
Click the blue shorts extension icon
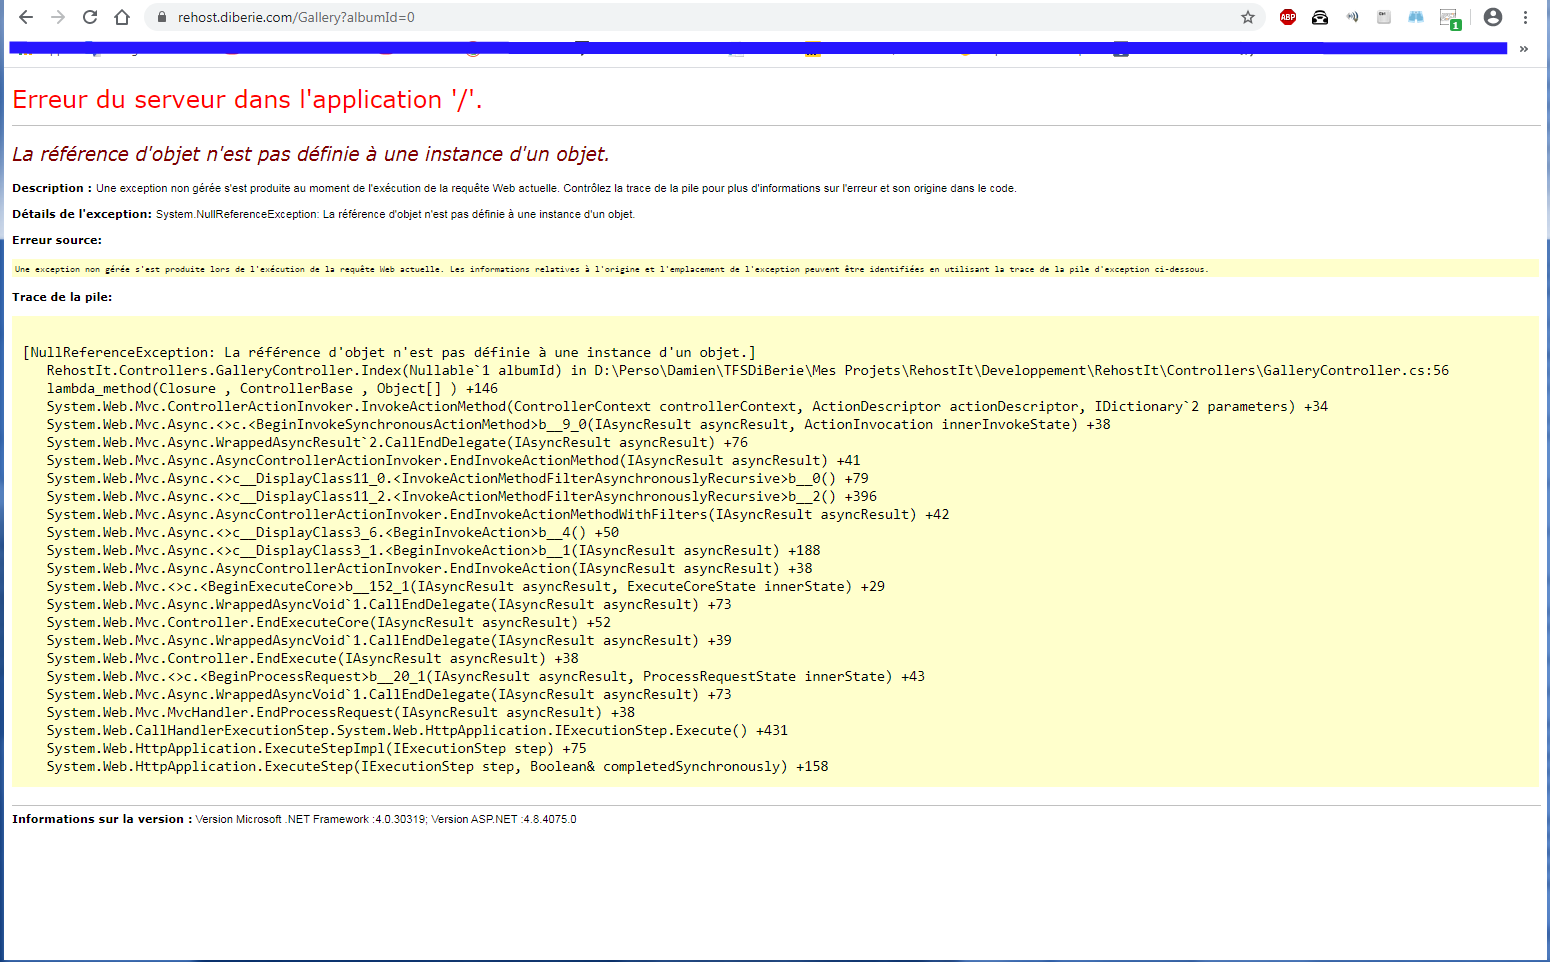pyautogui.click(x=1416, y=17)
